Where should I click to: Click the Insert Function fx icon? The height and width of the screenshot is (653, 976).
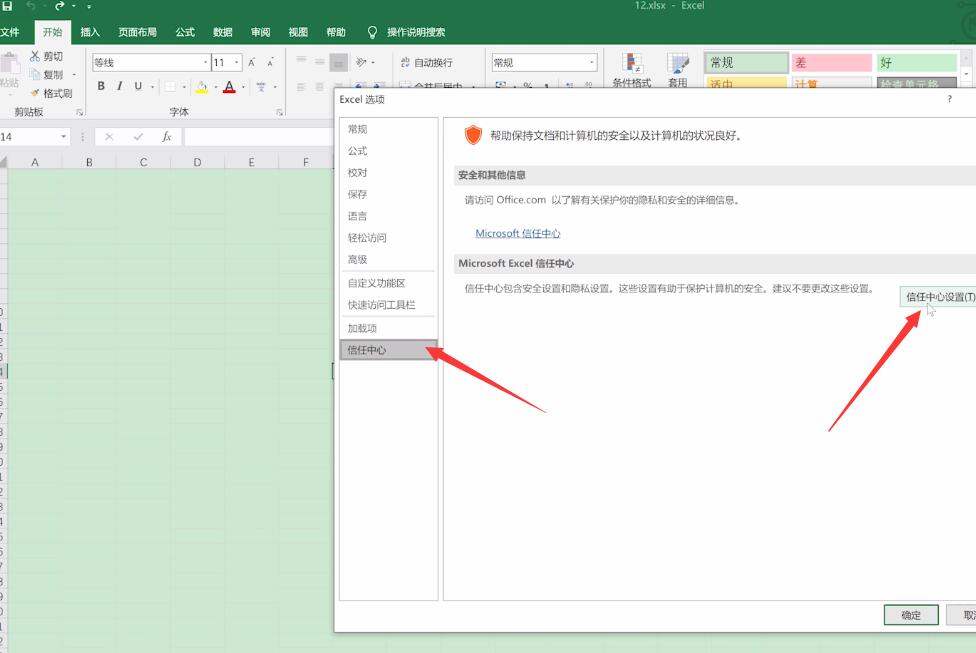[x=167, y=136]
